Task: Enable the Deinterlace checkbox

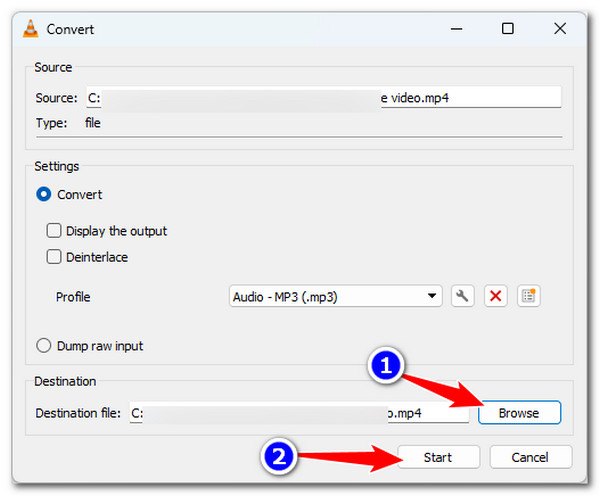Action: pyautogui.click(x=54, y=257)
